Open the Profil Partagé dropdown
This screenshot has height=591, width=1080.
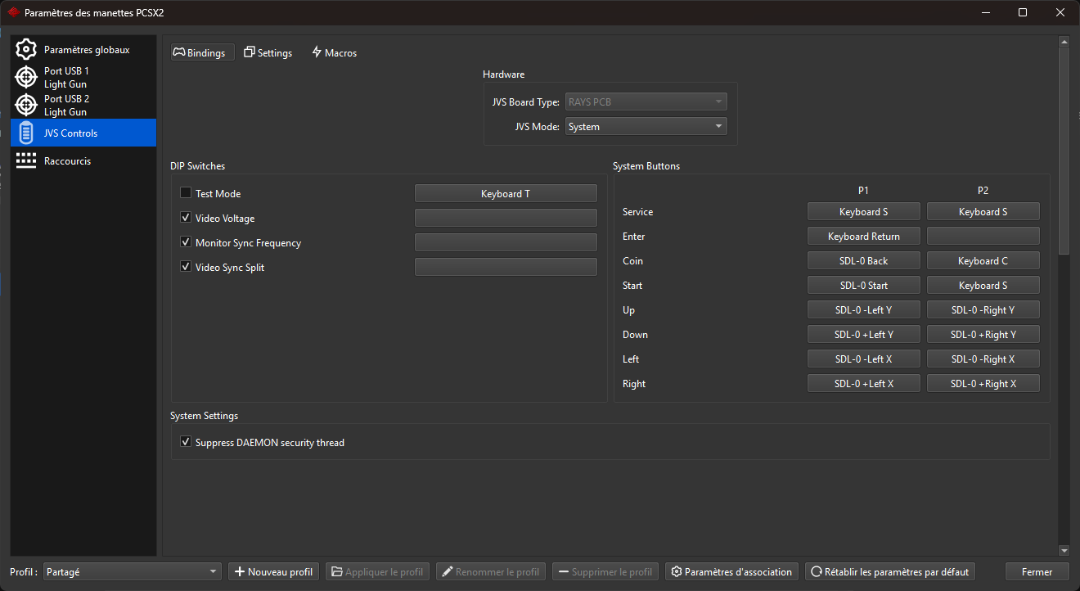[x=132, y=572]
